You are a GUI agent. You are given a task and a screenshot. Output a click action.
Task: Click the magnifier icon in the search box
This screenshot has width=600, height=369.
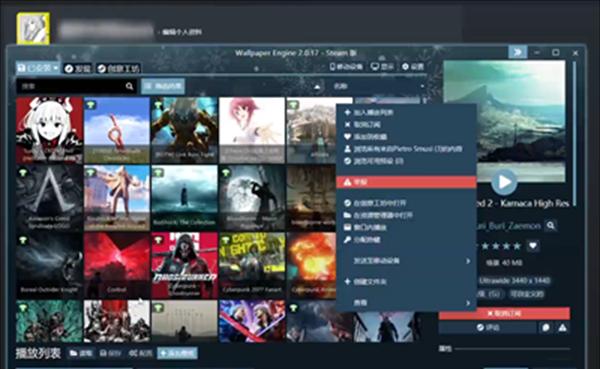tap(129, 86)
